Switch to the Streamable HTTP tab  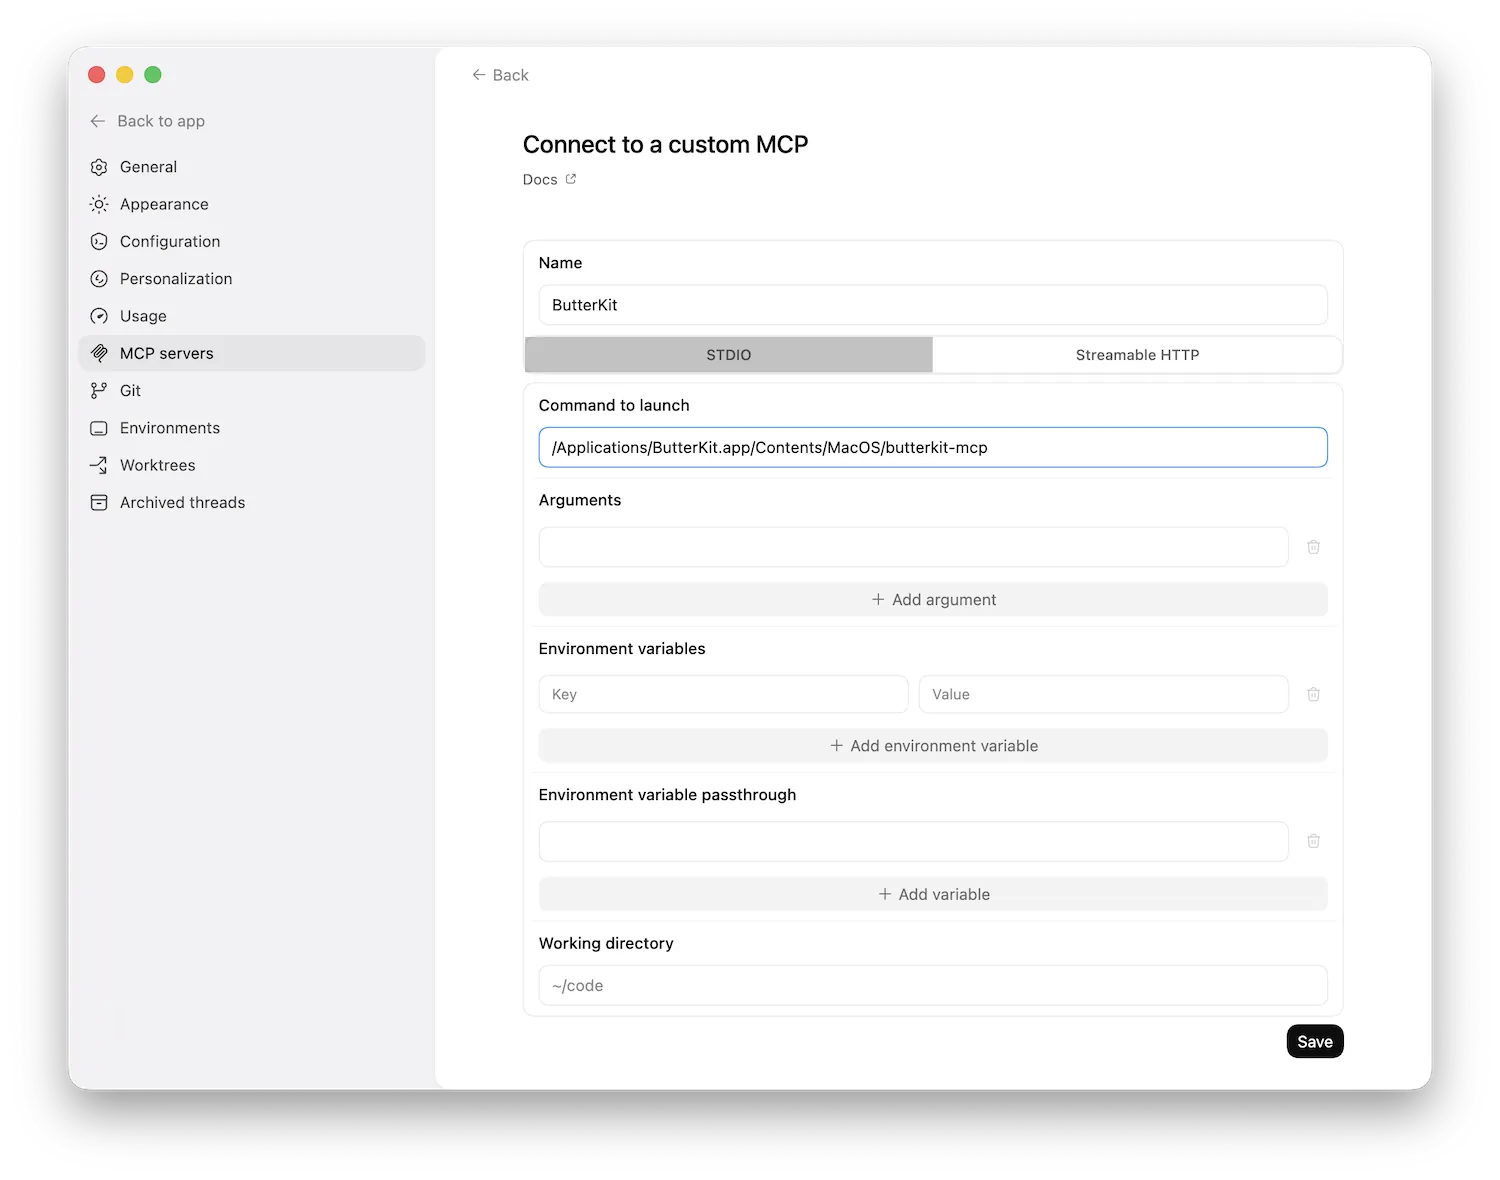pos(1136,354)
